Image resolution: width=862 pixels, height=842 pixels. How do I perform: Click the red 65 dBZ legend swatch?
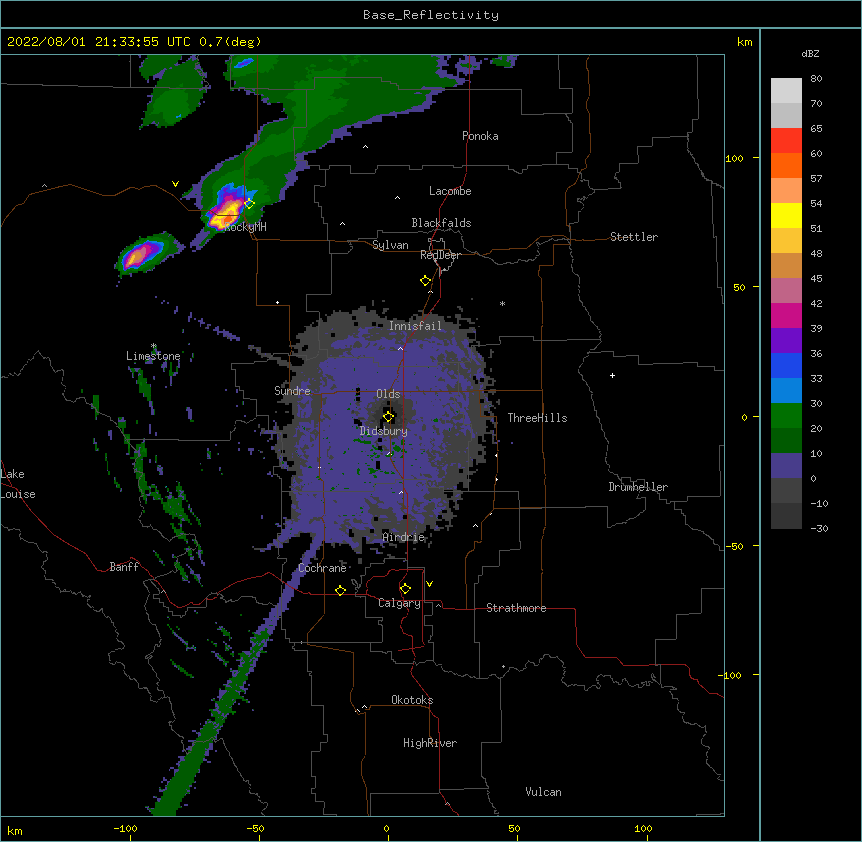click(786, 140)
